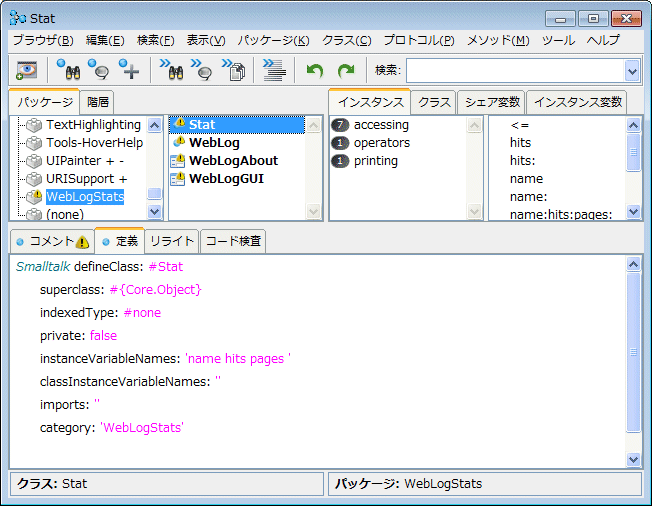Open the search field dropdown arrow

pyautogui.click(x=631, y=70)
